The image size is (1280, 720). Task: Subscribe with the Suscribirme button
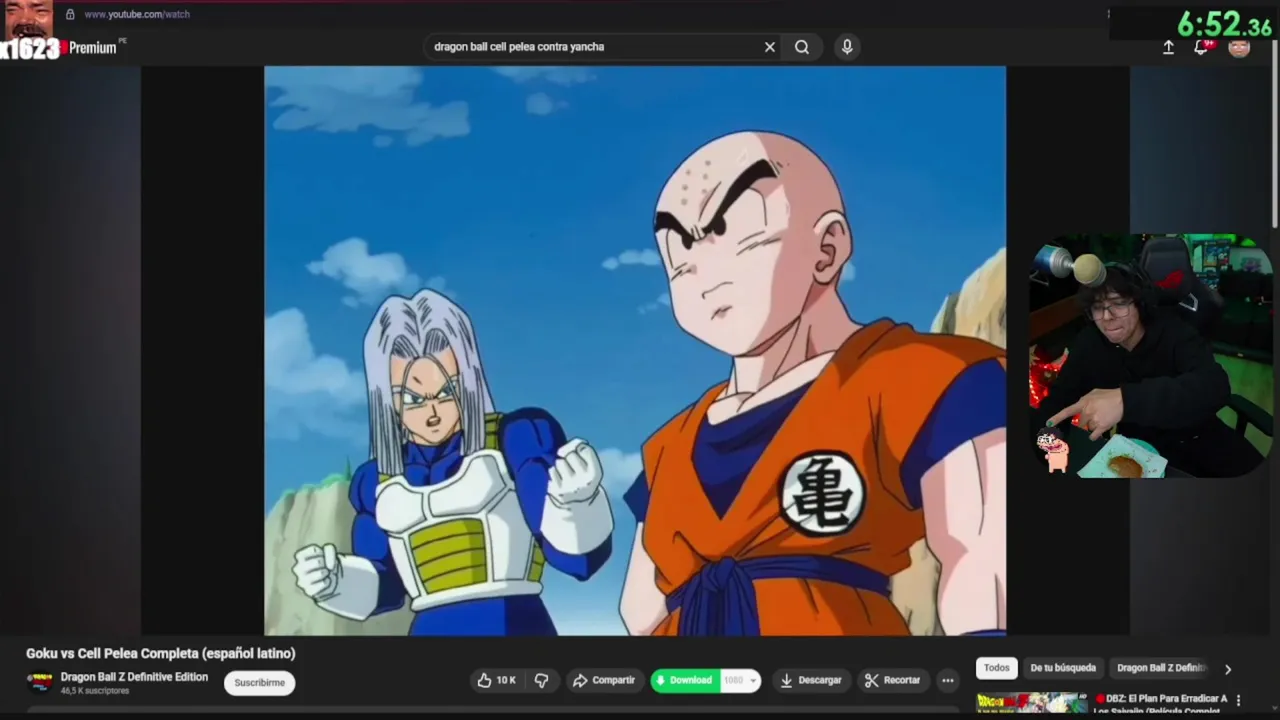pos(259,683)
